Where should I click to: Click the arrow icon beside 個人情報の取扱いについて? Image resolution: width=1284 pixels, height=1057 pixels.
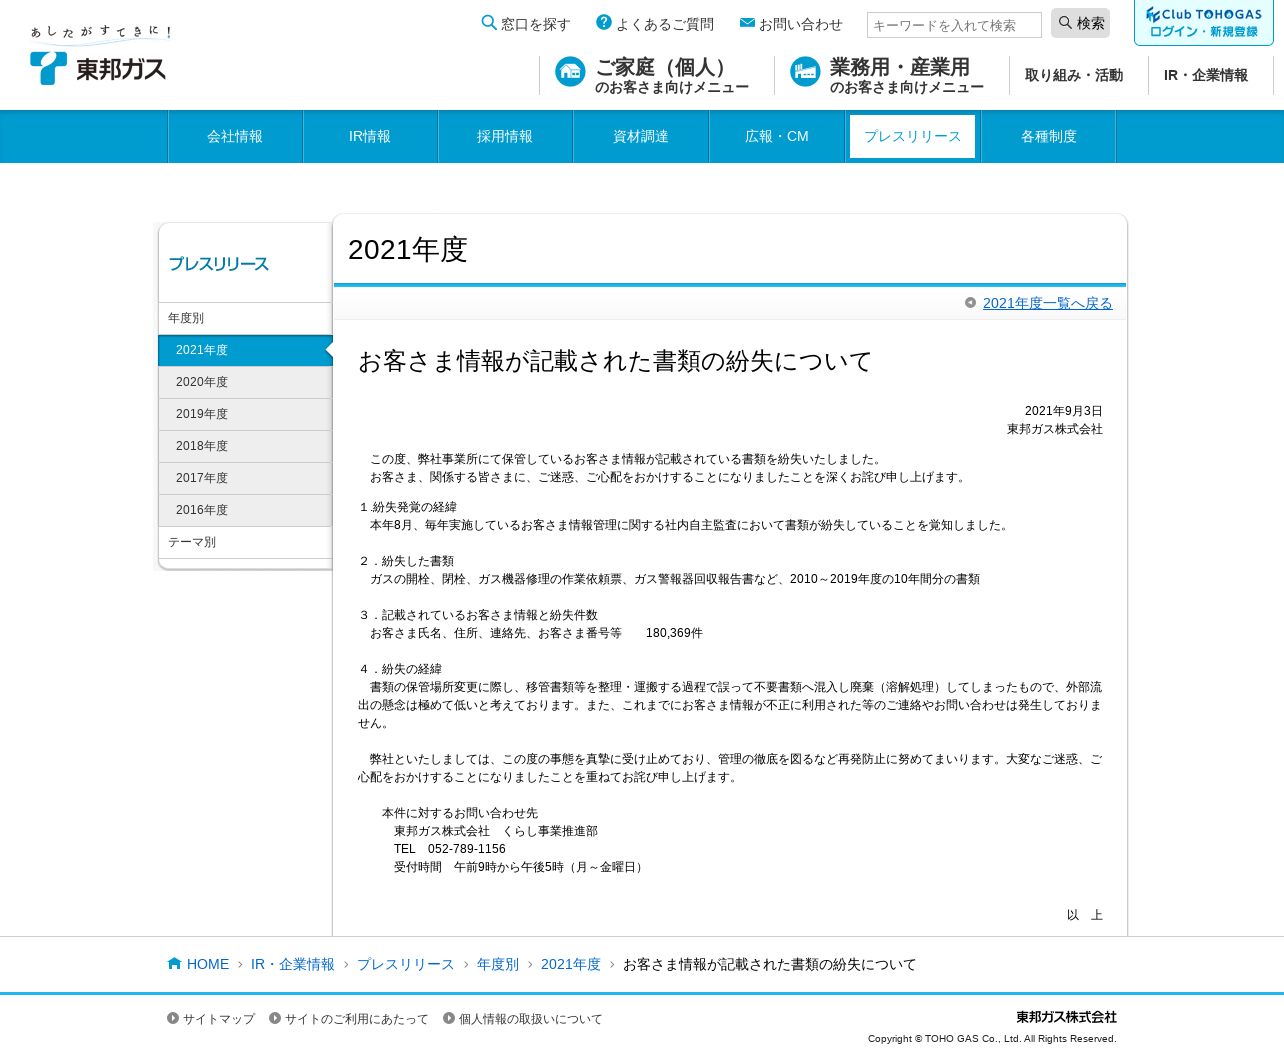coord(449,1018)
